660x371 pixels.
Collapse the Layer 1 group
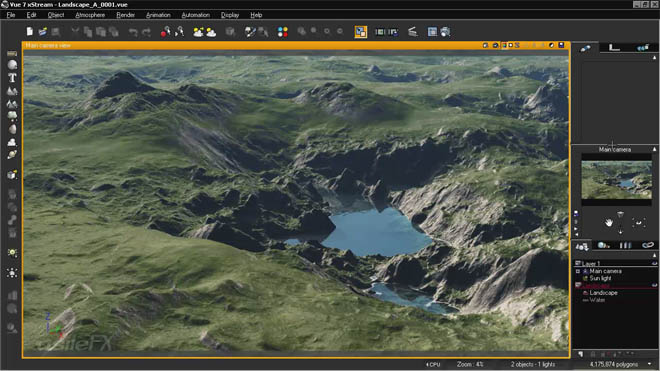[578, 263]
